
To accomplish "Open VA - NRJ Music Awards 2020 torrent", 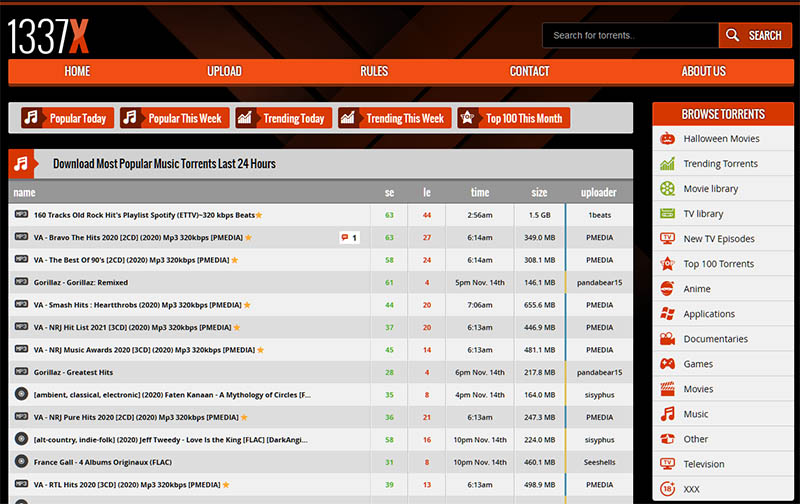I will tap(144, 350).
